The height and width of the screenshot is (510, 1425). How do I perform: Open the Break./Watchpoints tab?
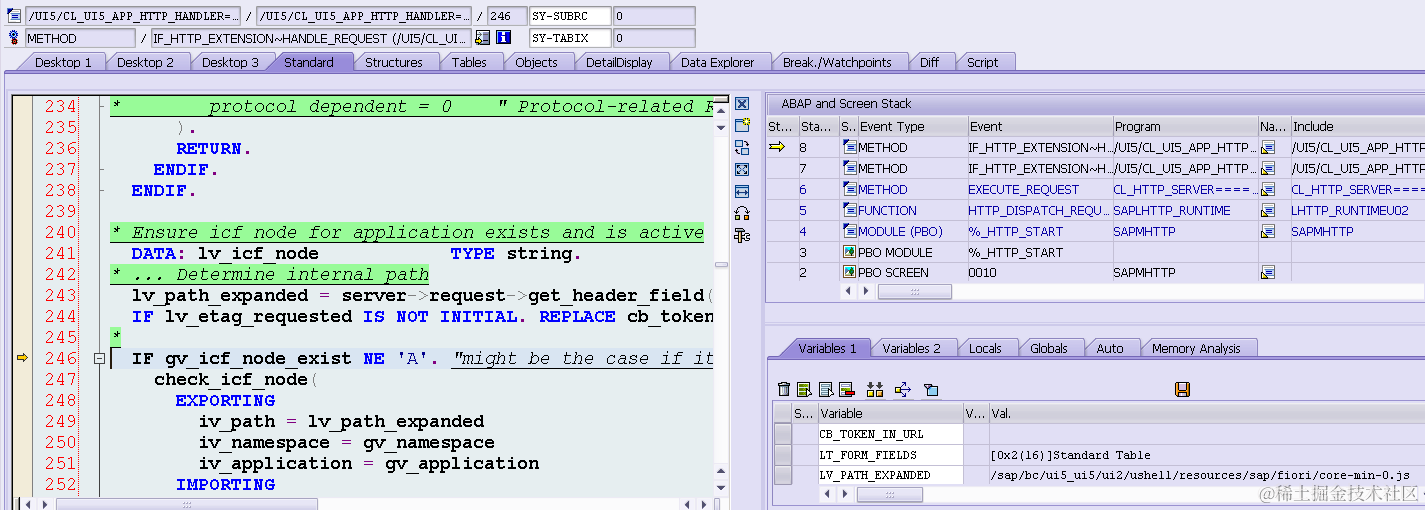(x=837, y=62)
